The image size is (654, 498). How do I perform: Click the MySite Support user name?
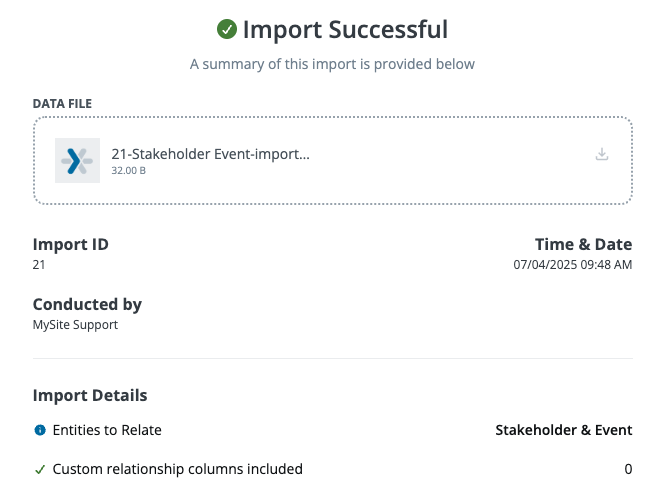click(x=75, y=325)
